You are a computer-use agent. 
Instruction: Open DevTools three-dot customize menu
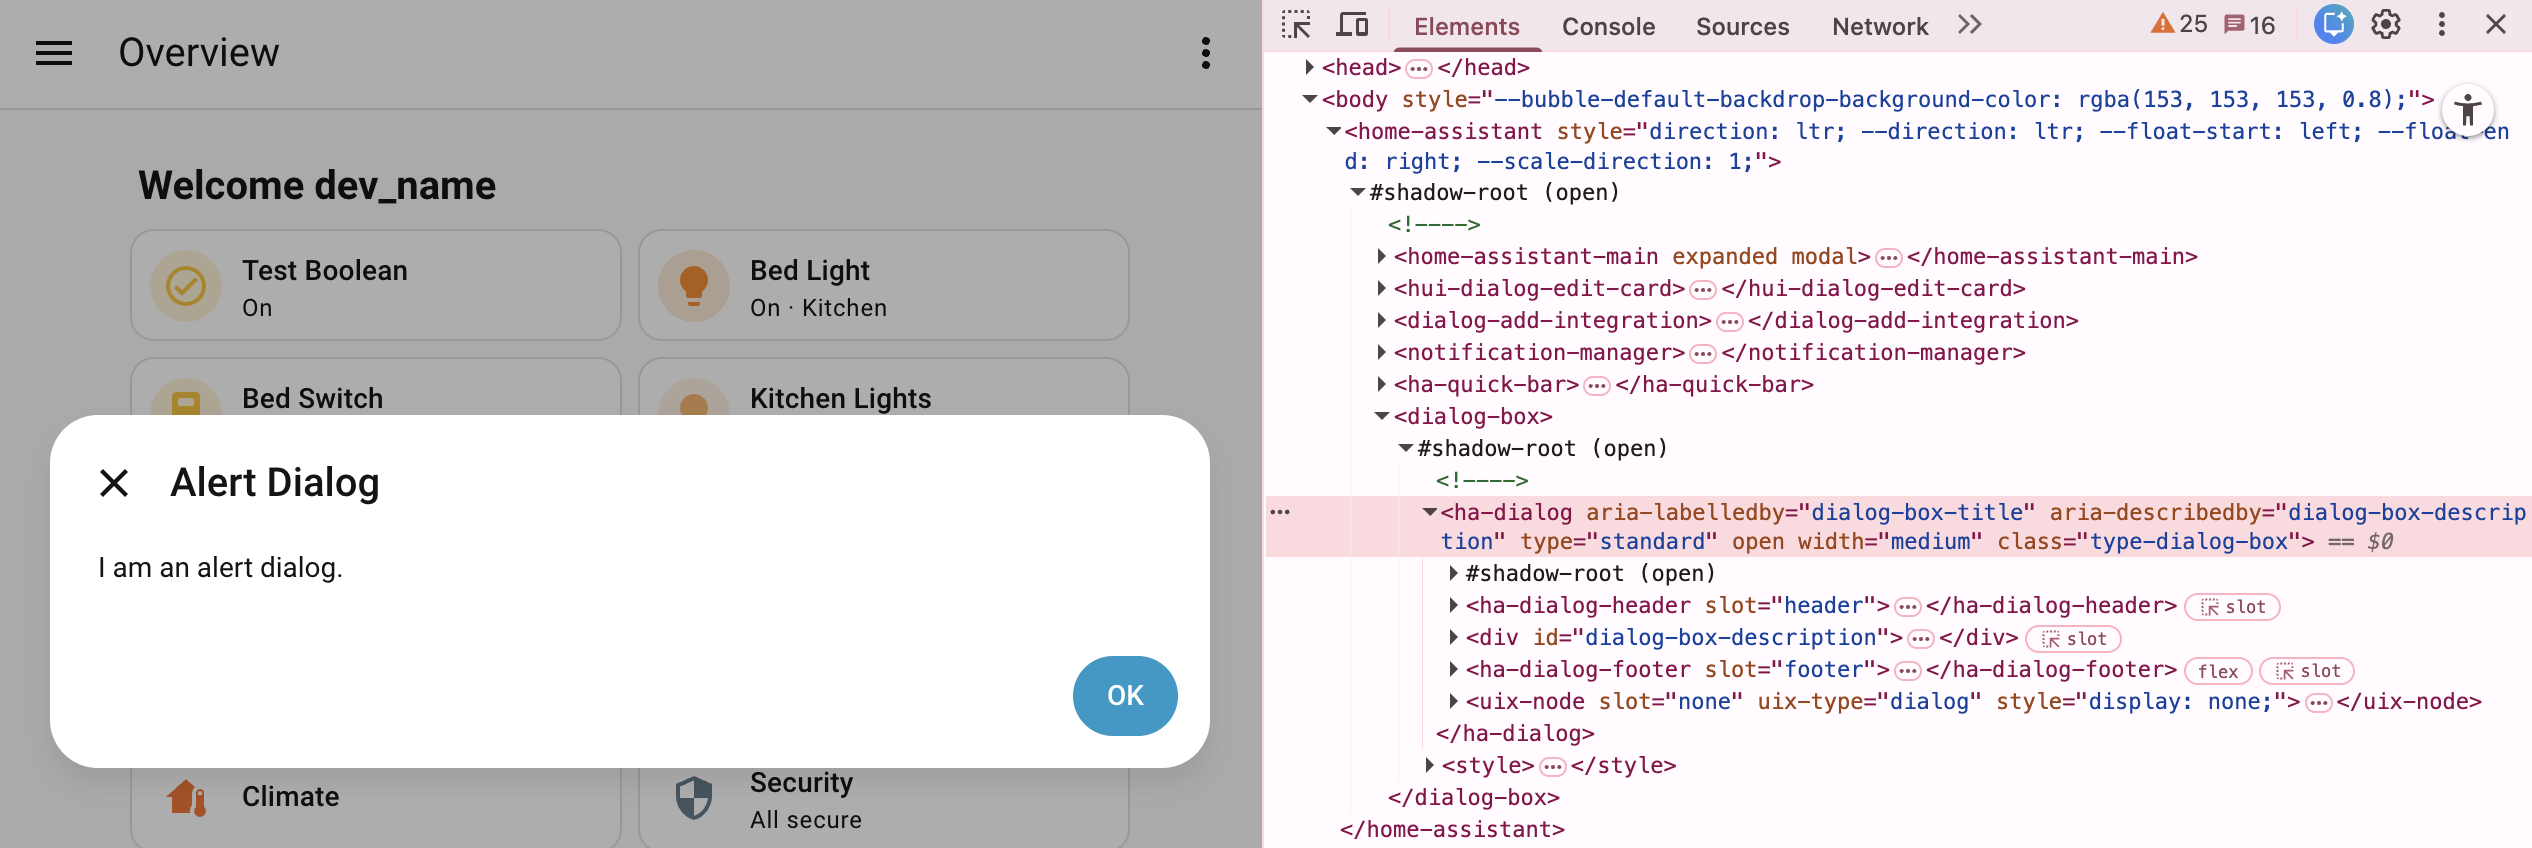coord(2441,25)
